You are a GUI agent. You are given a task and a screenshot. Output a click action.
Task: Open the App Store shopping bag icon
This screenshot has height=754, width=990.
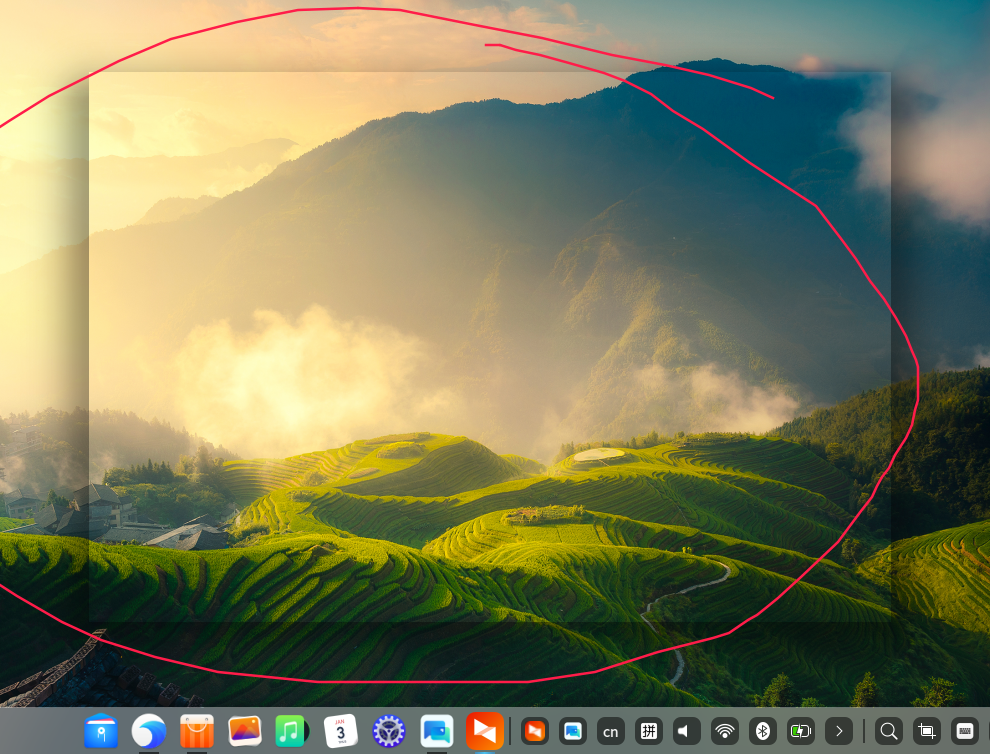coord(197,731)
